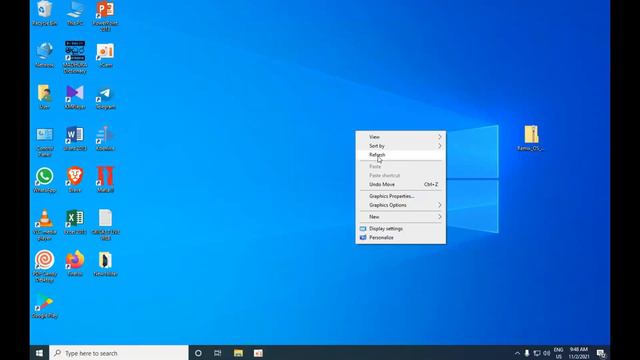Select the PowerPoint 2013 shortcut

point(105,16)
